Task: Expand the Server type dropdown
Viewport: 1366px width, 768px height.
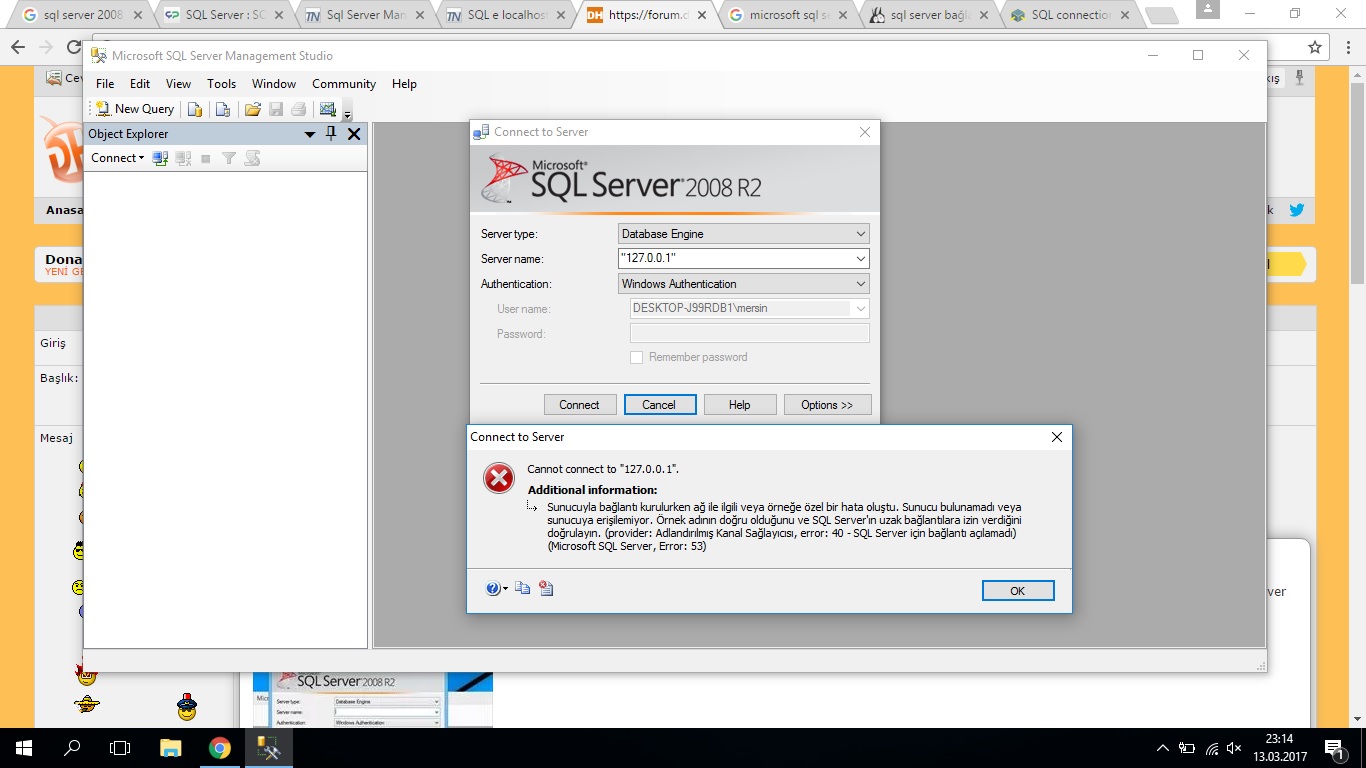Action: [x=860, y=234]
